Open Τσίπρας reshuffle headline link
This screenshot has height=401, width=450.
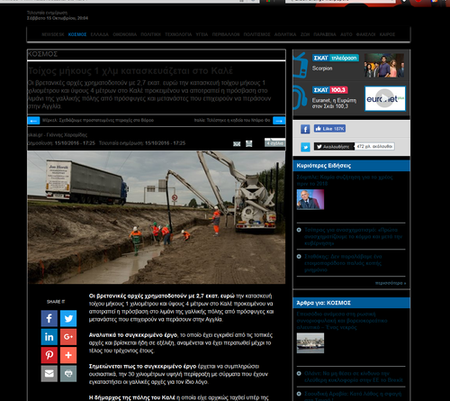pos(353,237)
